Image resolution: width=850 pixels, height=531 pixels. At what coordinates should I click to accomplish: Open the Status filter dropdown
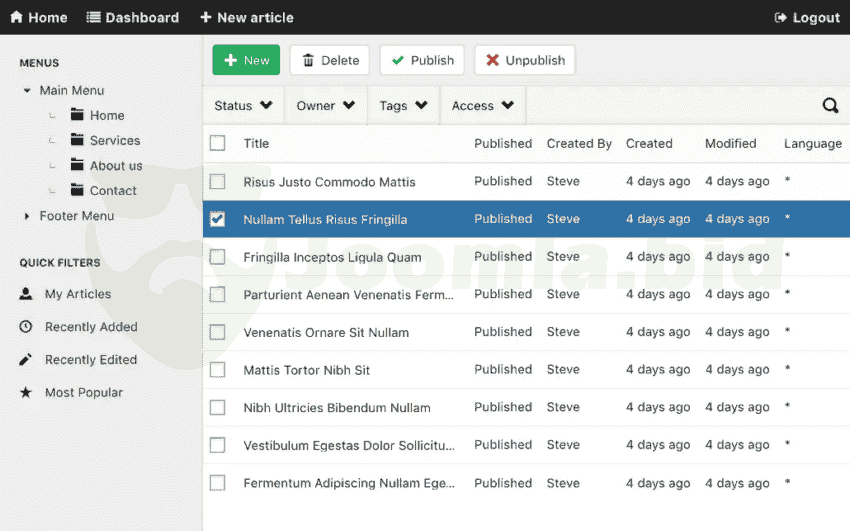coord(243,106)
